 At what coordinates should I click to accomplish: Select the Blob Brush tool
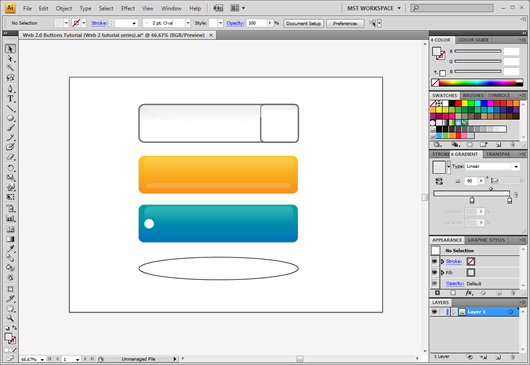(x=10, y=147)
